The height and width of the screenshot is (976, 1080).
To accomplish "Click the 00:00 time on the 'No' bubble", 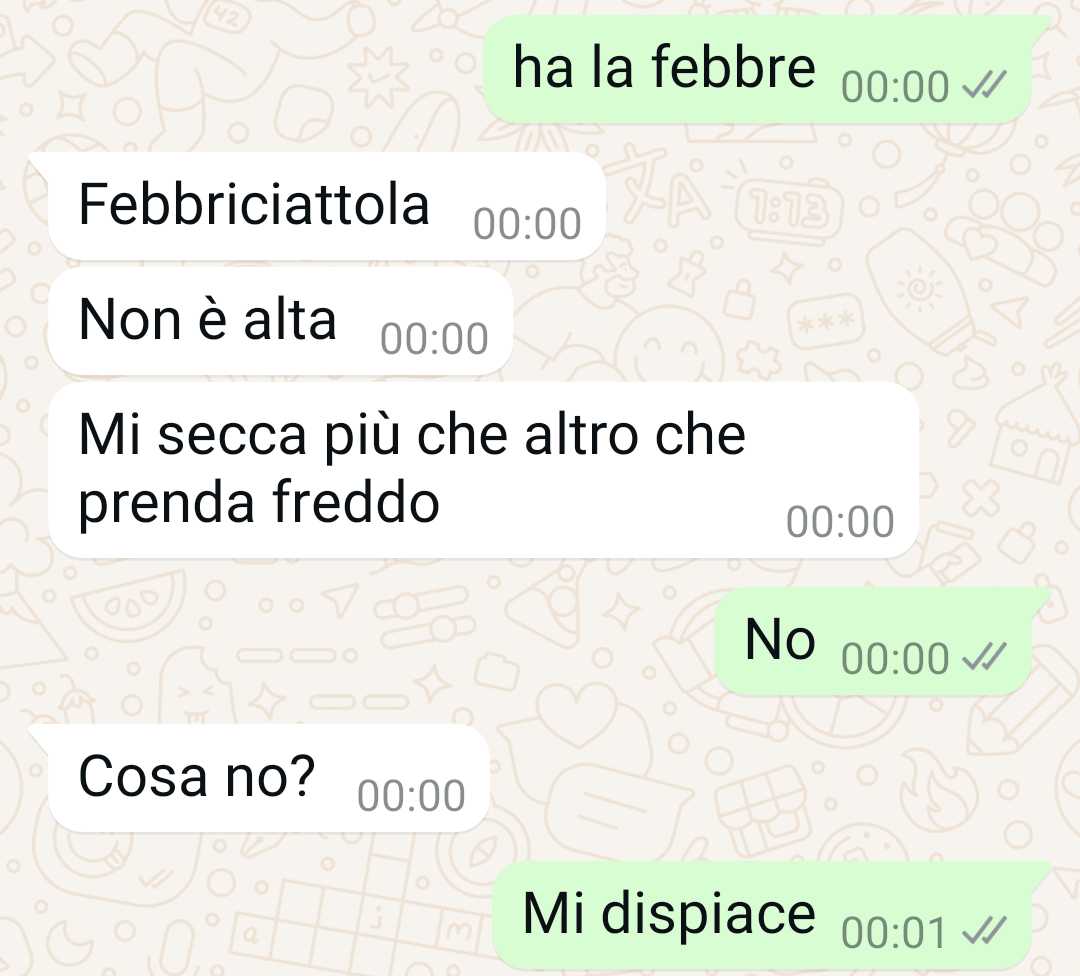I will click(895, 659).
